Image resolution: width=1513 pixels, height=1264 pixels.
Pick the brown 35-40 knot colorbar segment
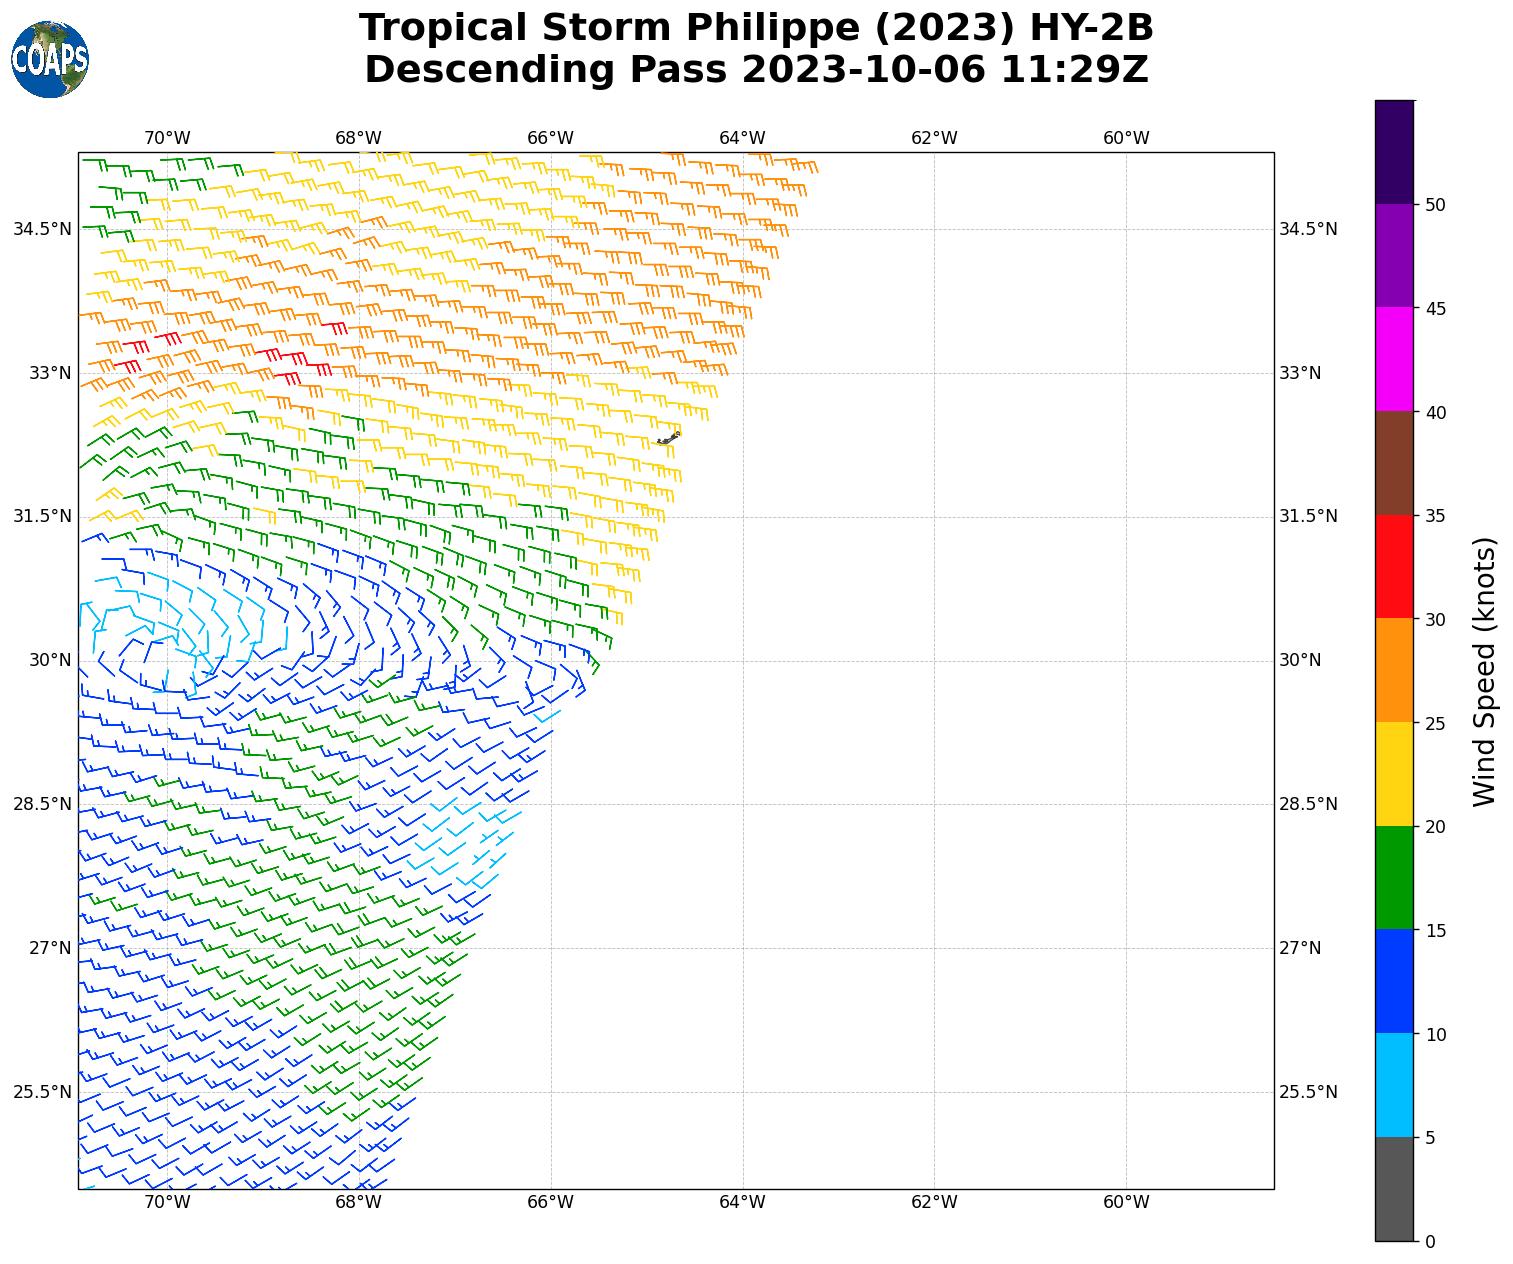tap(1394, 463)
